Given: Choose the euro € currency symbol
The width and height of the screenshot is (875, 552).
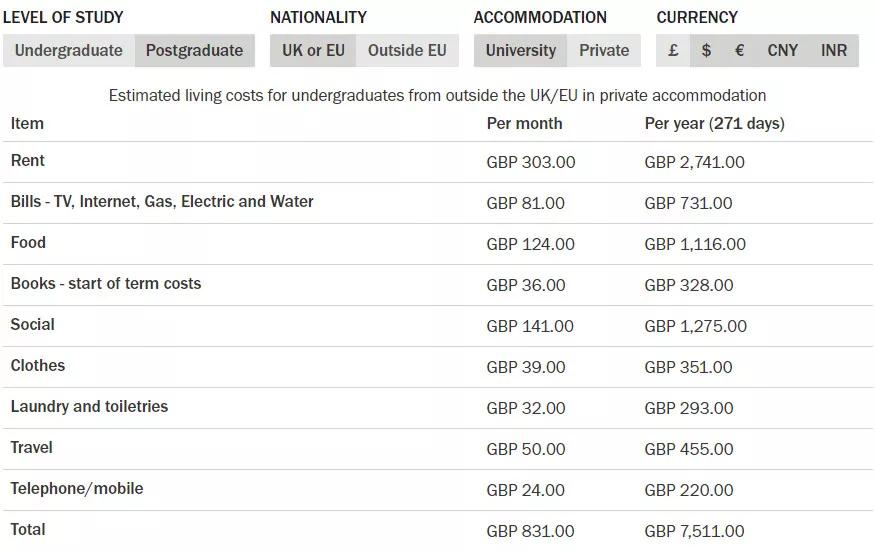Looking at the screenshot, I should pyautogui.click(x=739, y=50).
